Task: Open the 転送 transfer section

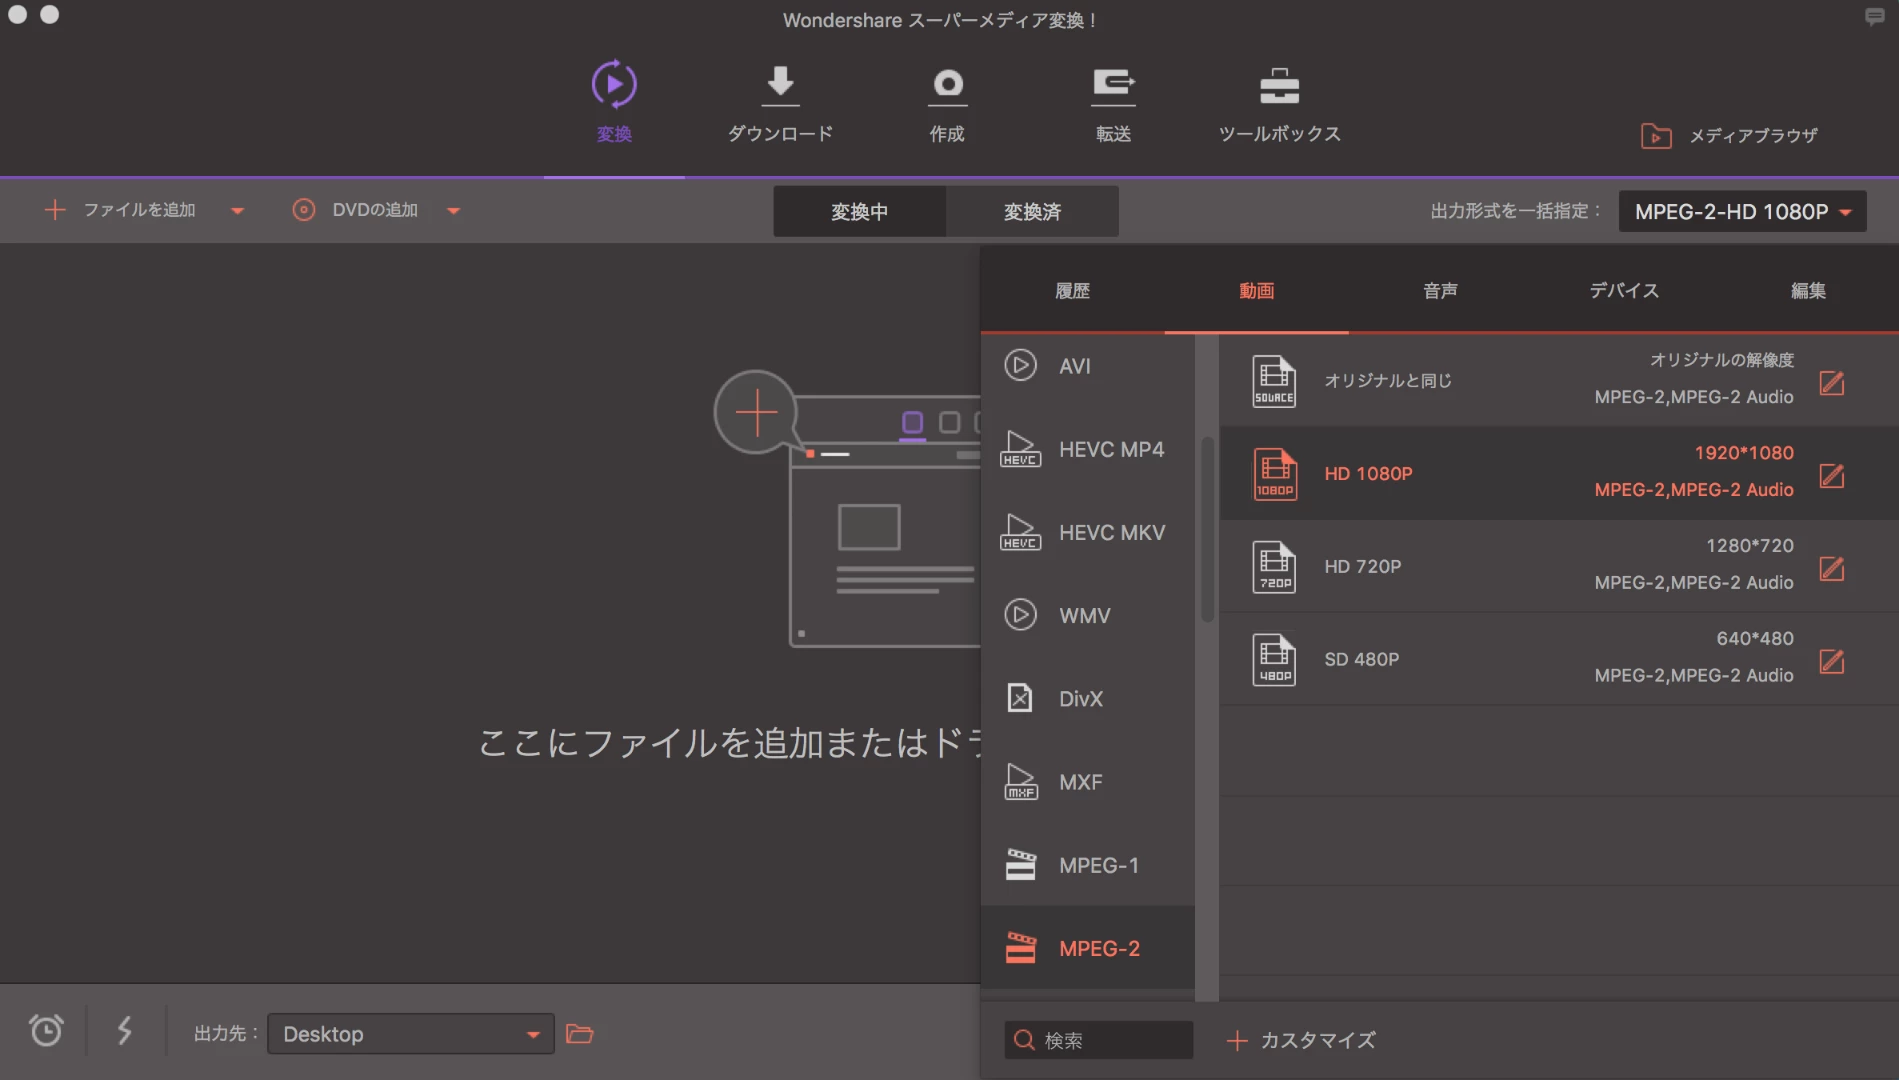Action: point(1113,104)
